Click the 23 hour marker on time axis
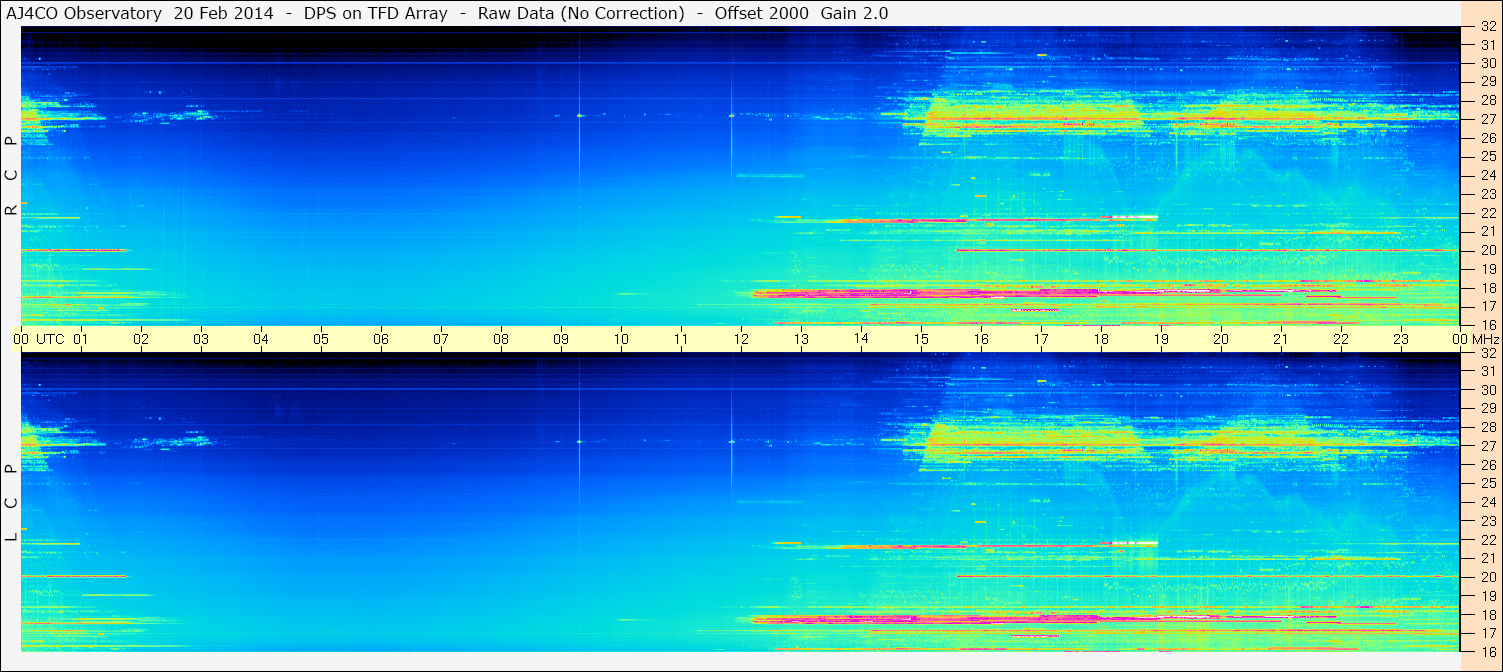This screenshot has height=672, width=1503. (1401, 339)
